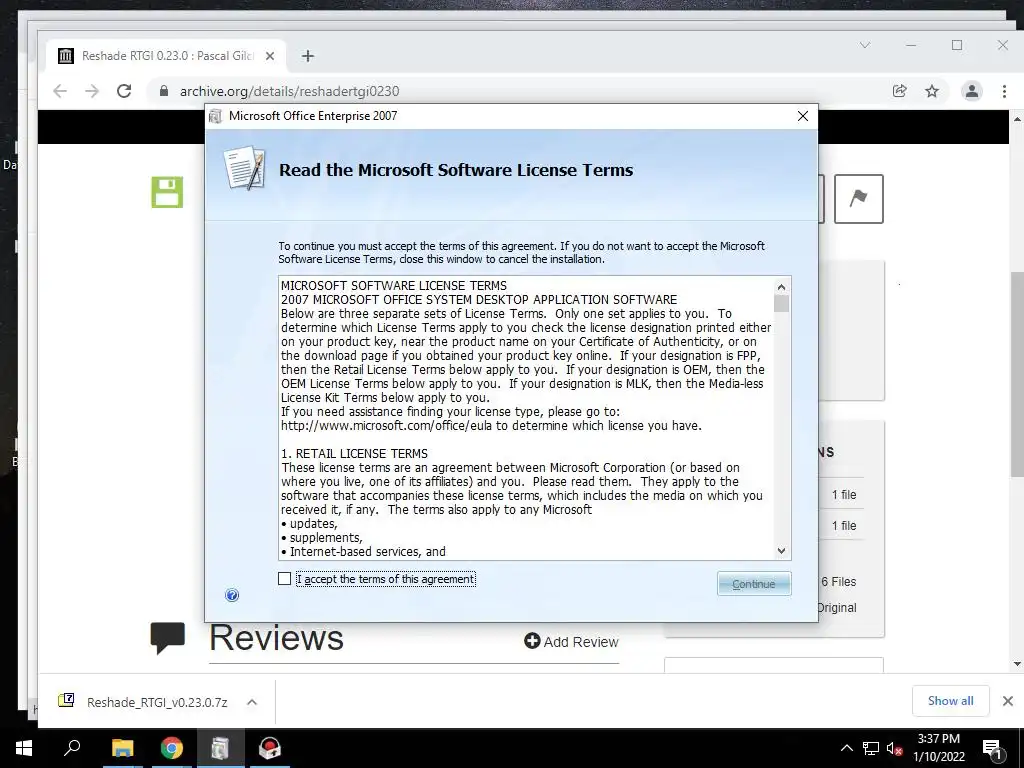The width and height of the screenshot is (1024, 768).
Task: Click the green floppy disk software icon
Action: tap(167, 192)
